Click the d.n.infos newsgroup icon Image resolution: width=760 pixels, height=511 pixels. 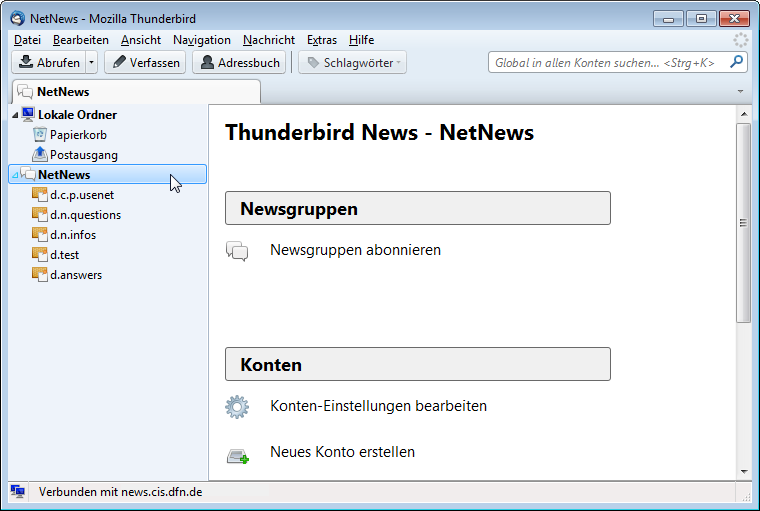[39, 234]
